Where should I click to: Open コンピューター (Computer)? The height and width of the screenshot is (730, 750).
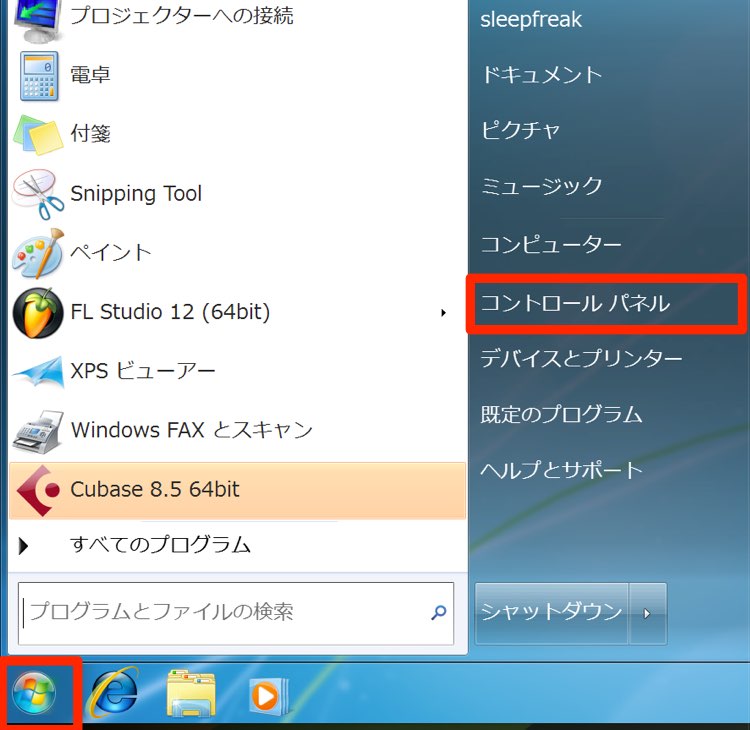click(551, 244)
